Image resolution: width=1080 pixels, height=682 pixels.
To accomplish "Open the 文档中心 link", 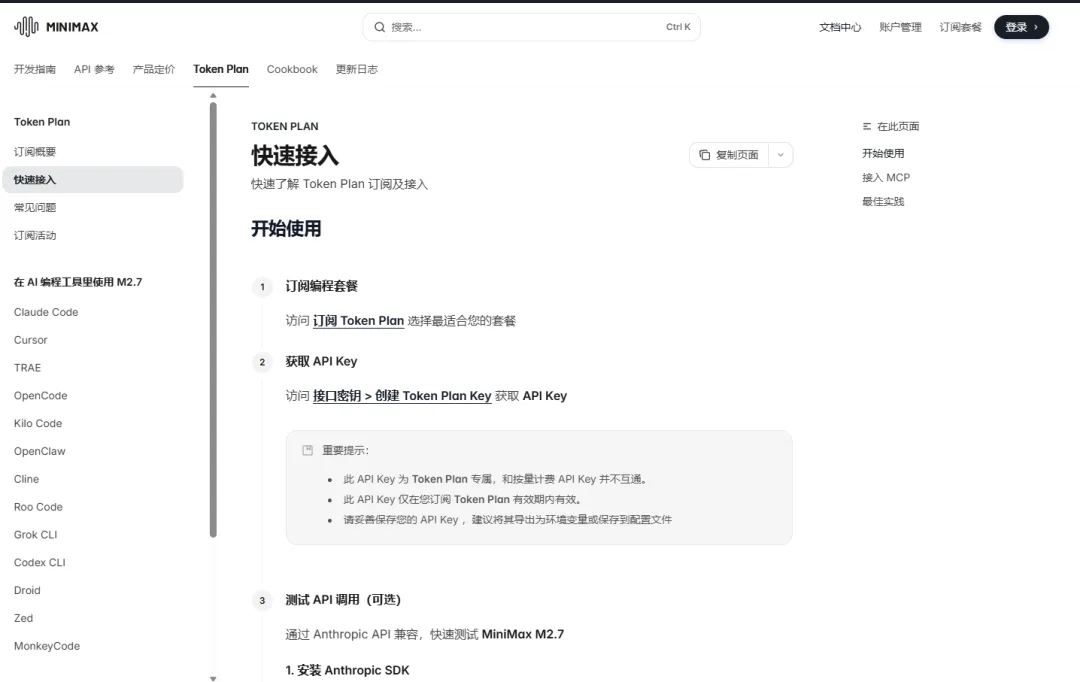I will click(840, 27).
